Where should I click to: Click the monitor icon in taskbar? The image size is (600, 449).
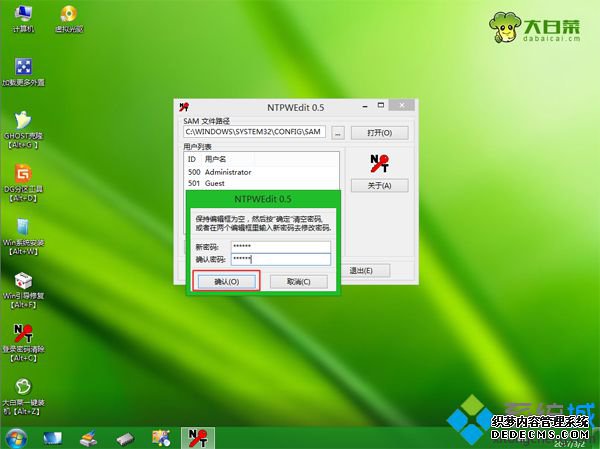point(52,438)
